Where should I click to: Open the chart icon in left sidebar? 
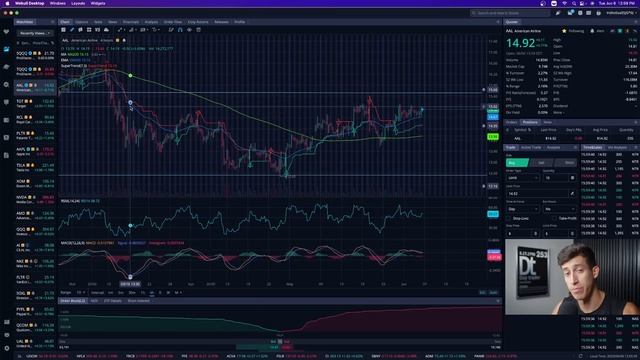coord(6,49)
